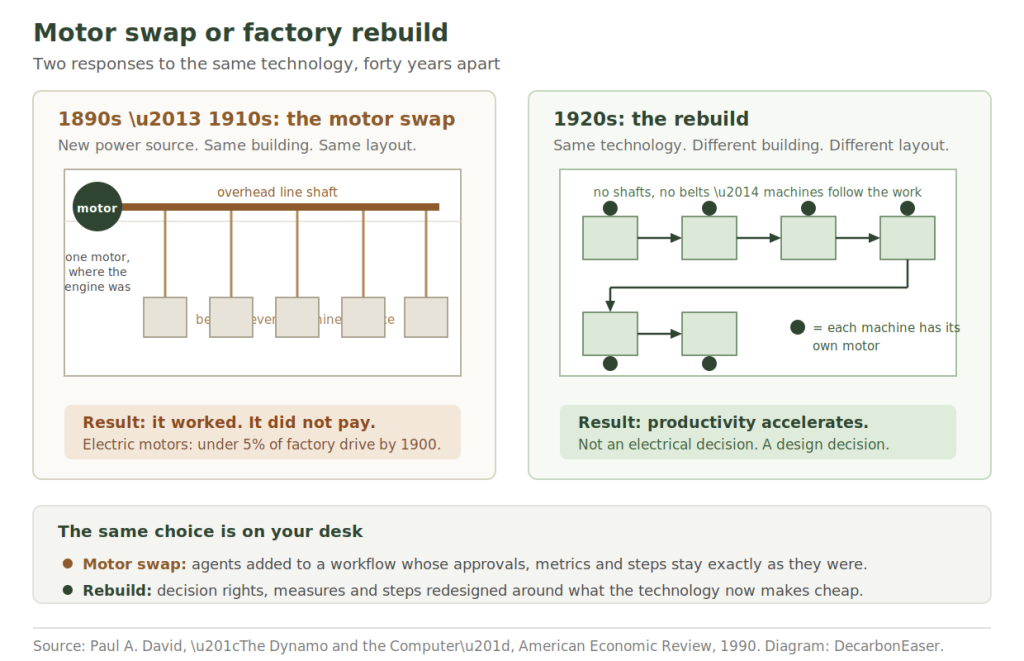
Task: Click the source line citing Paul A. David
Action: 488,646
